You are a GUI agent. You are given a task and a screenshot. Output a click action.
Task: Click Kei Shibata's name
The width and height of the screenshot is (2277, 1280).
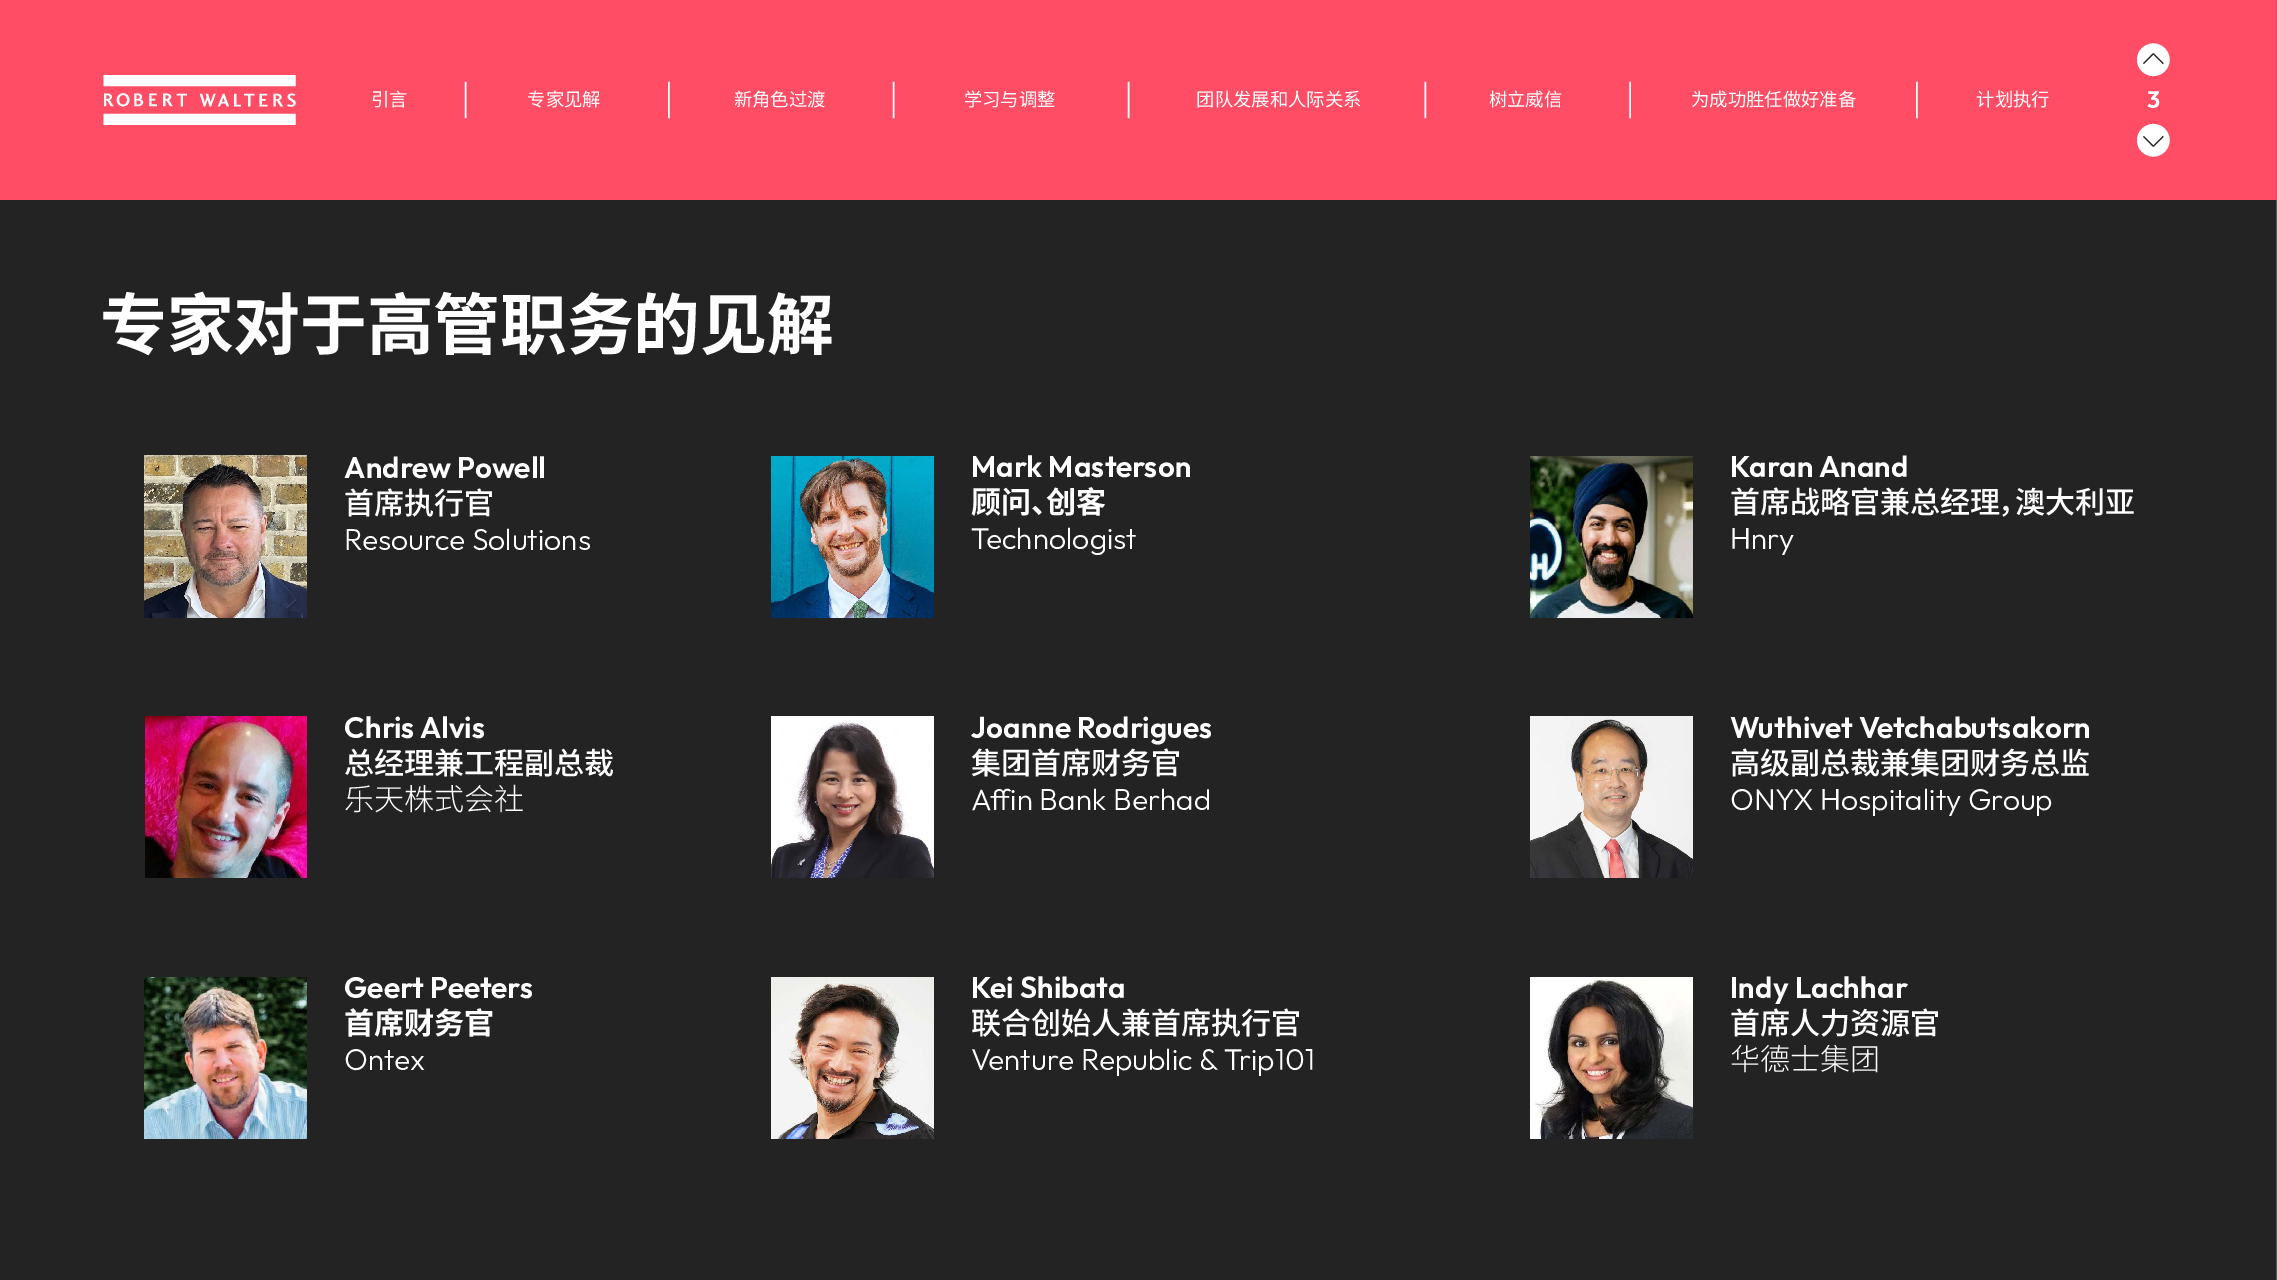(1048, 988)
